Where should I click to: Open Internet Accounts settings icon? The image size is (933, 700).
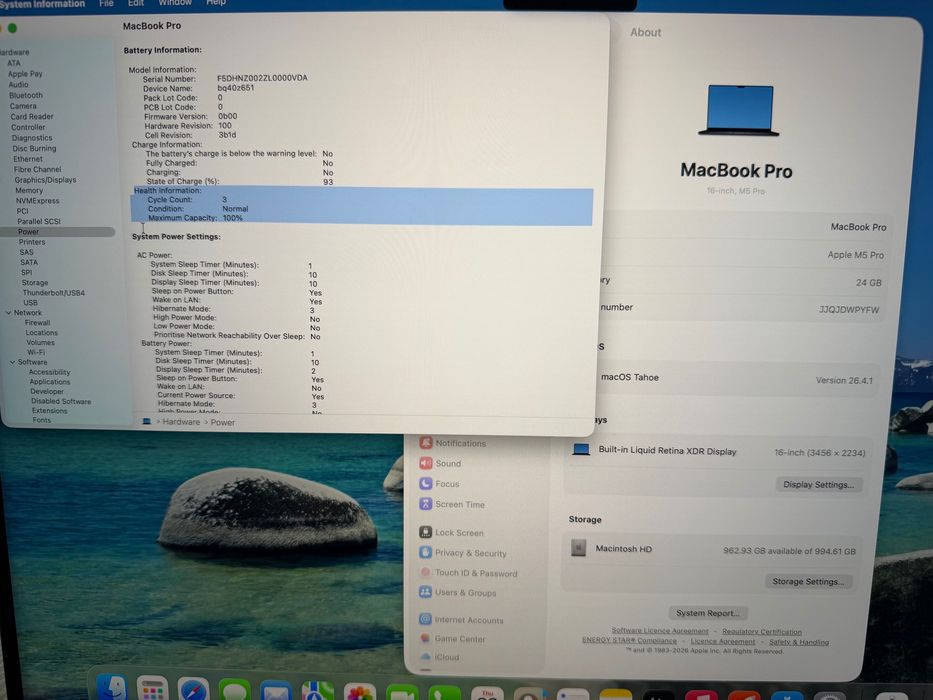tap(425, 619)
